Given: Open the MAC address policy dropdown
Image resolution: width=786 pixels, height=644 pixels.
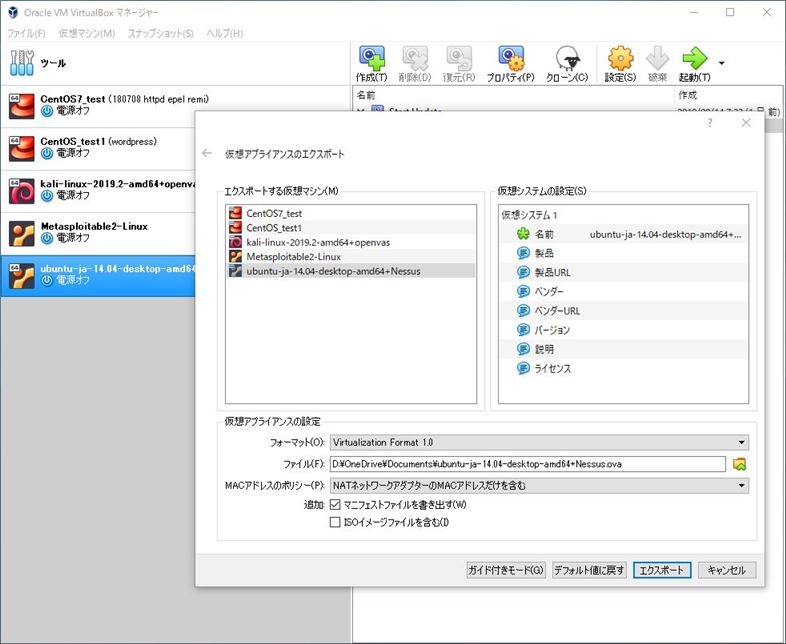Looking at the screenshot, I should click(539, 485).
